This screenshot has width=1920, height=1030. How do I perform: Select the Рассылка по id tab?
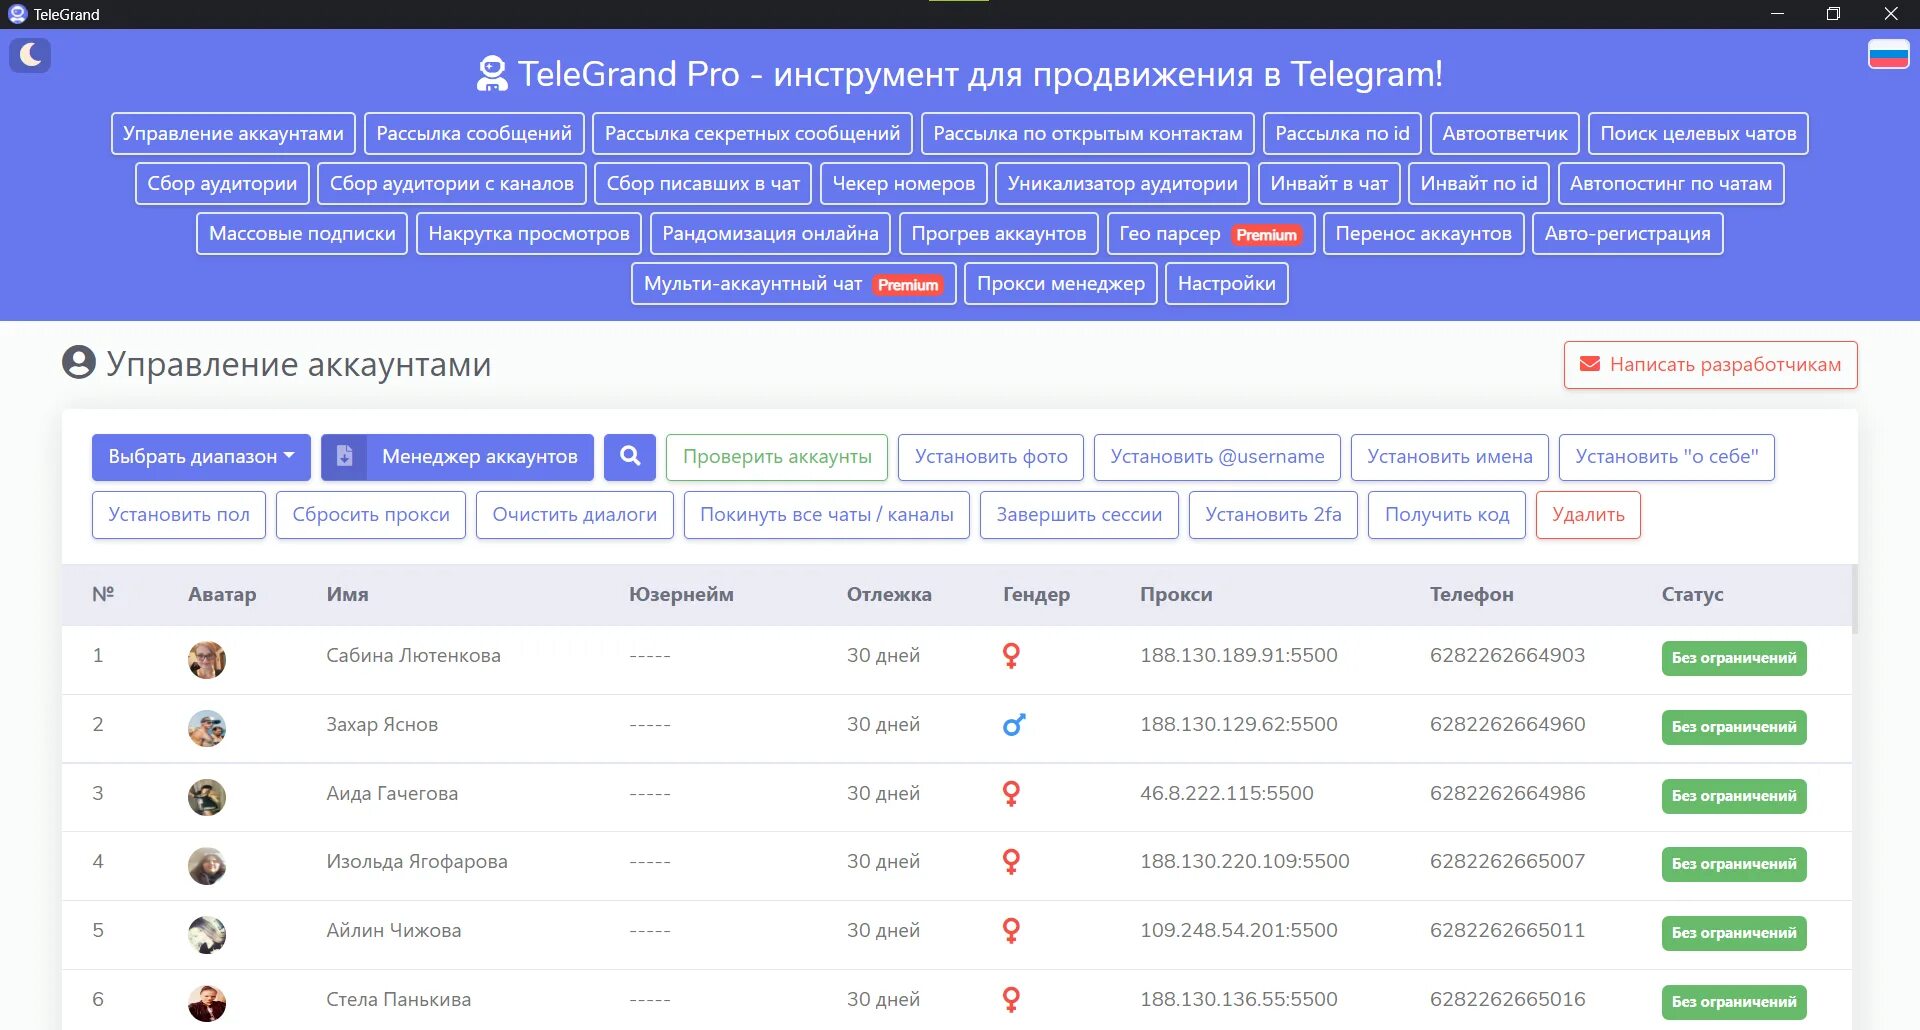tap(1342, 134)
